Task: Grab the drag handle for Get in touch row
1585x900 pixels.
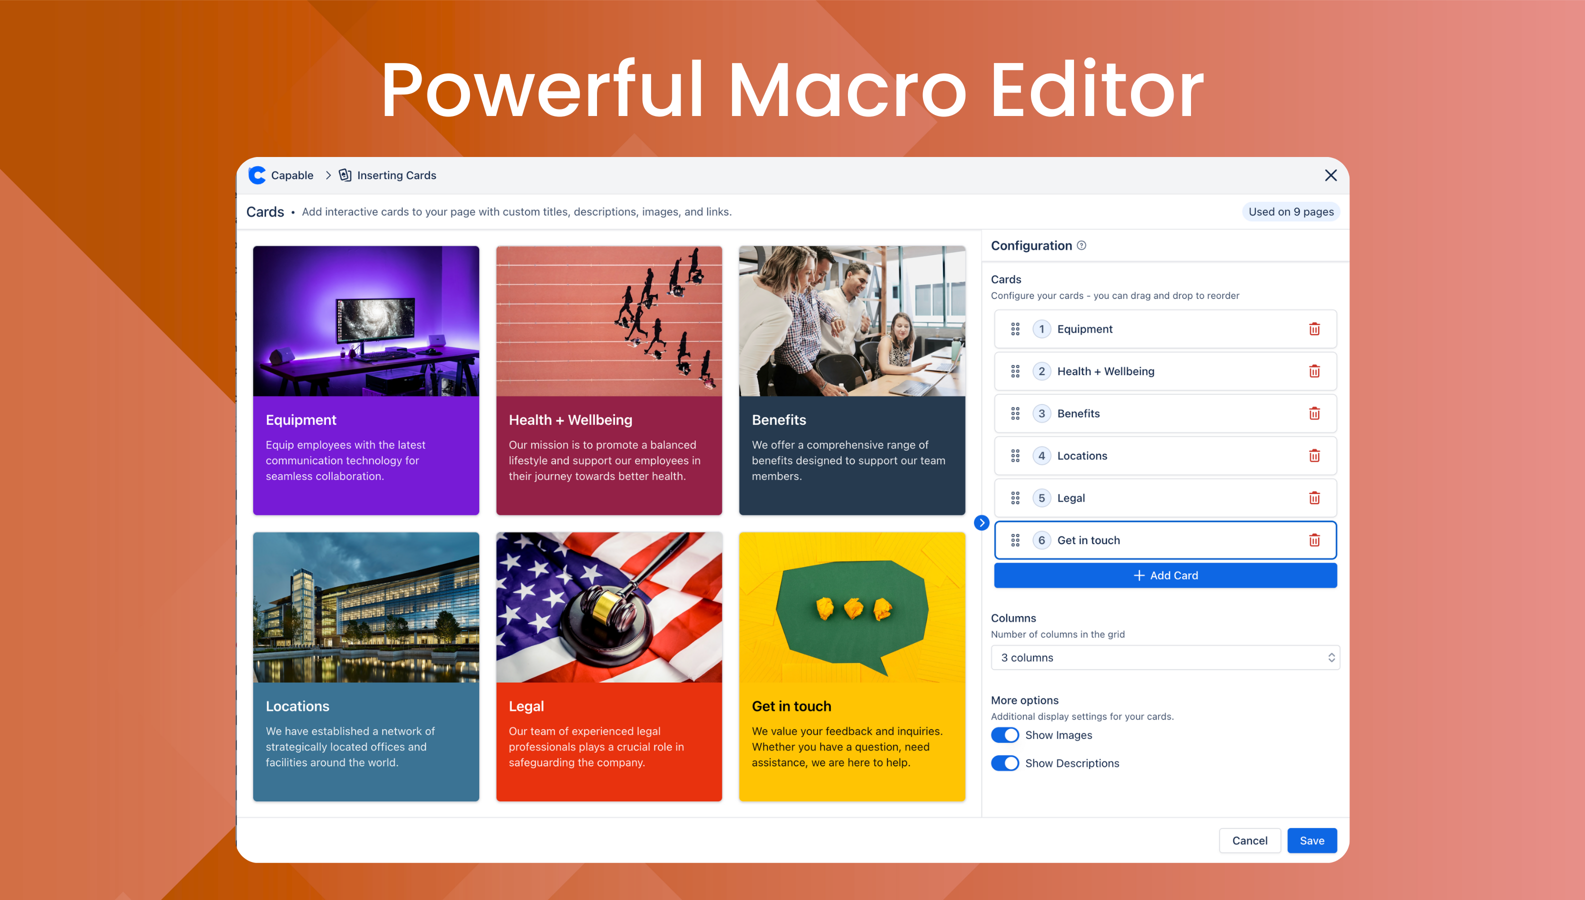Action: coord(1015,540)
